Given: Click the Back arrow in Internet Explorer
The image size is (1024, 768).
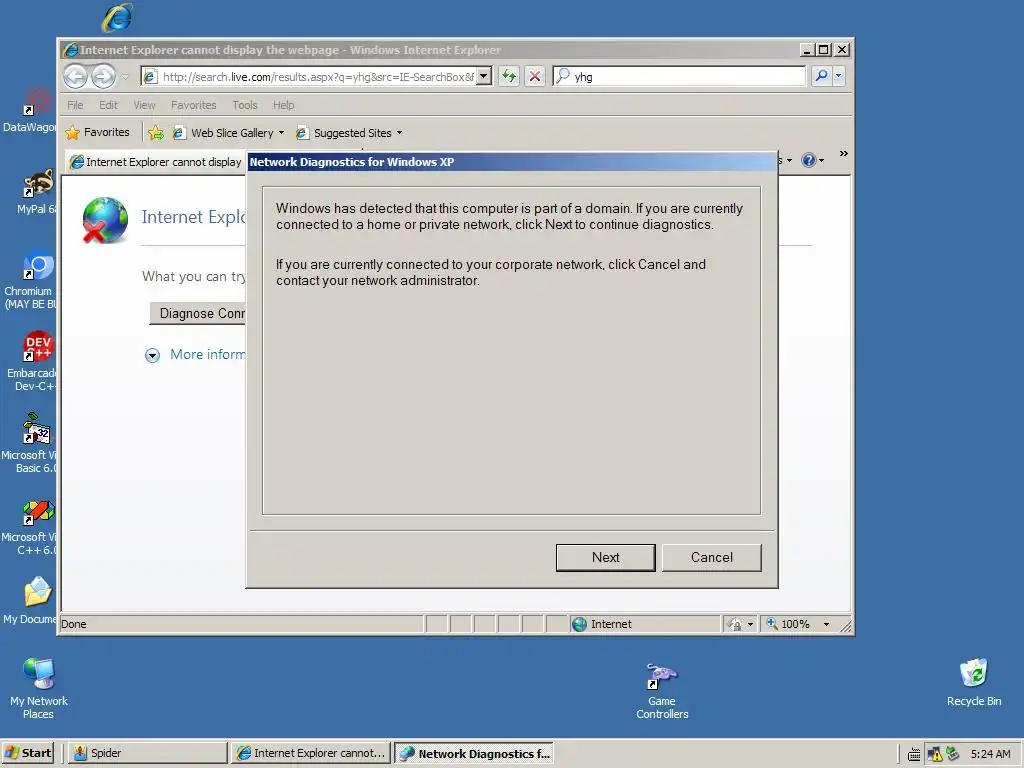Looking at the screenshot, I should [76, 76].
